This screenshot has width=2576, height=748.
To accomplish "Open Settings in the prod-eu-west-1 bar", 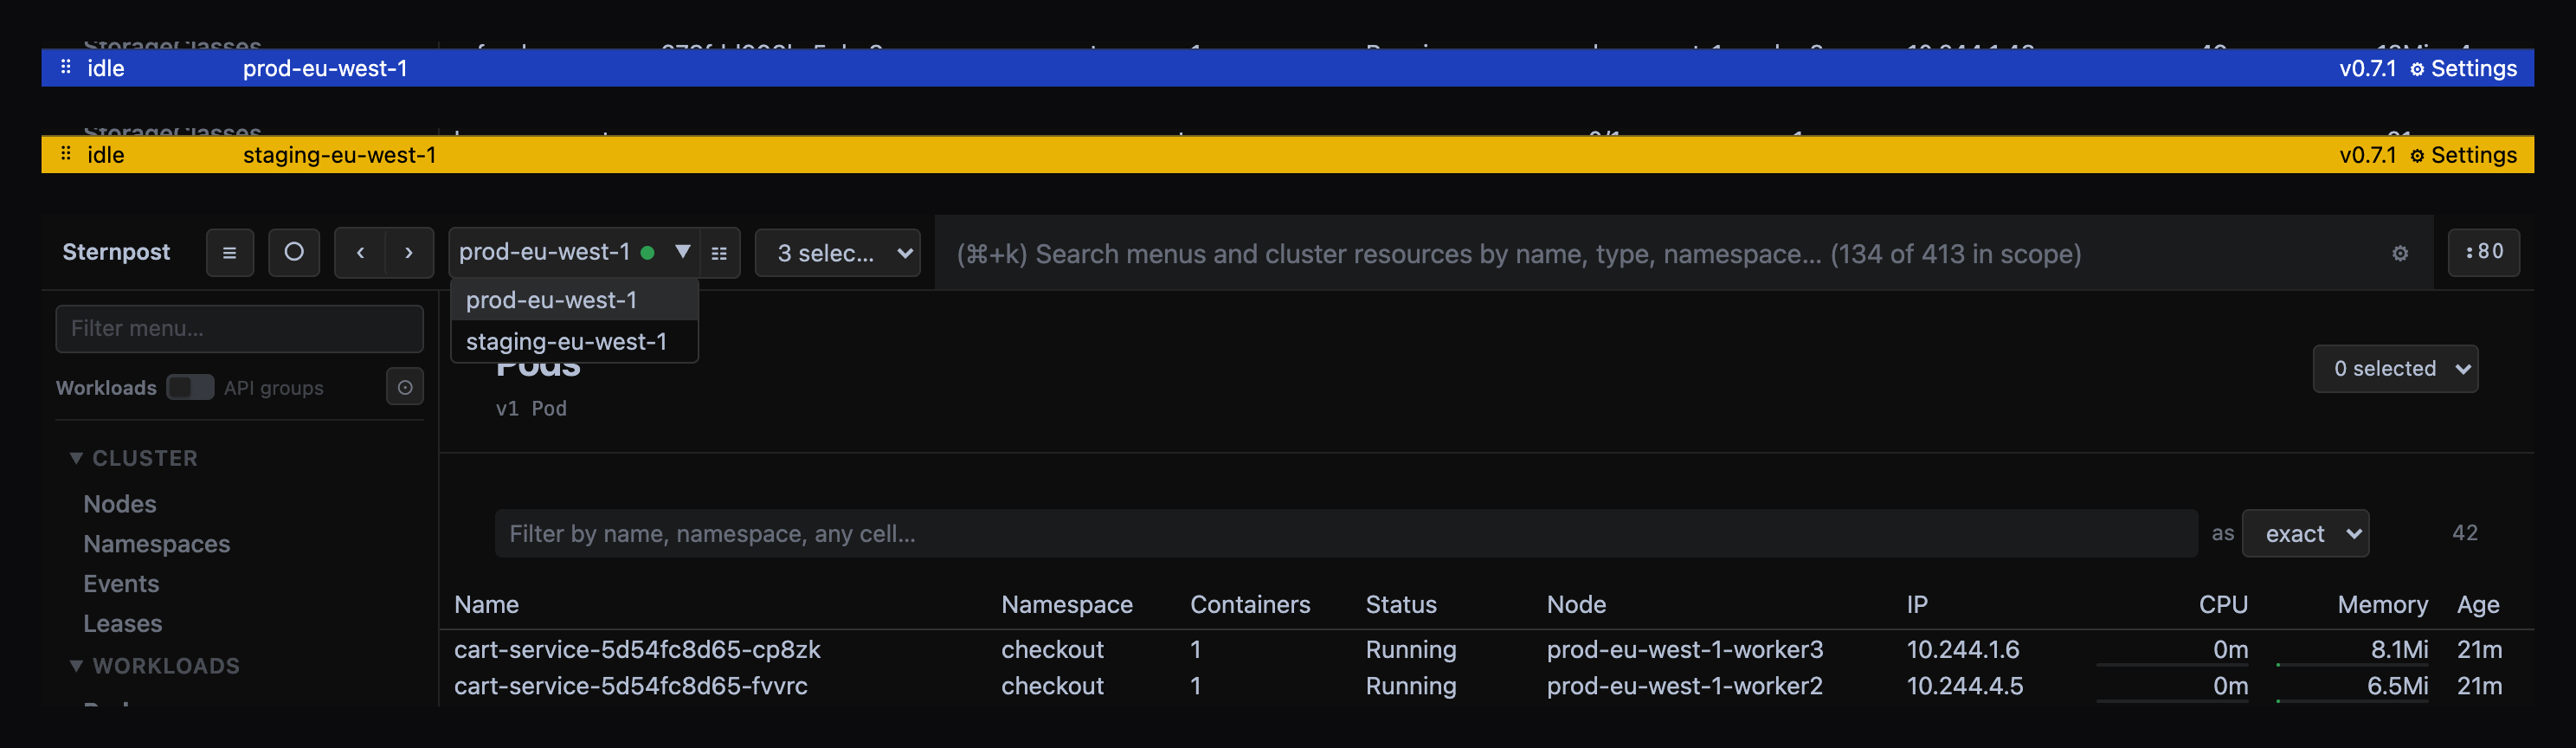I will click(2463, 68).
